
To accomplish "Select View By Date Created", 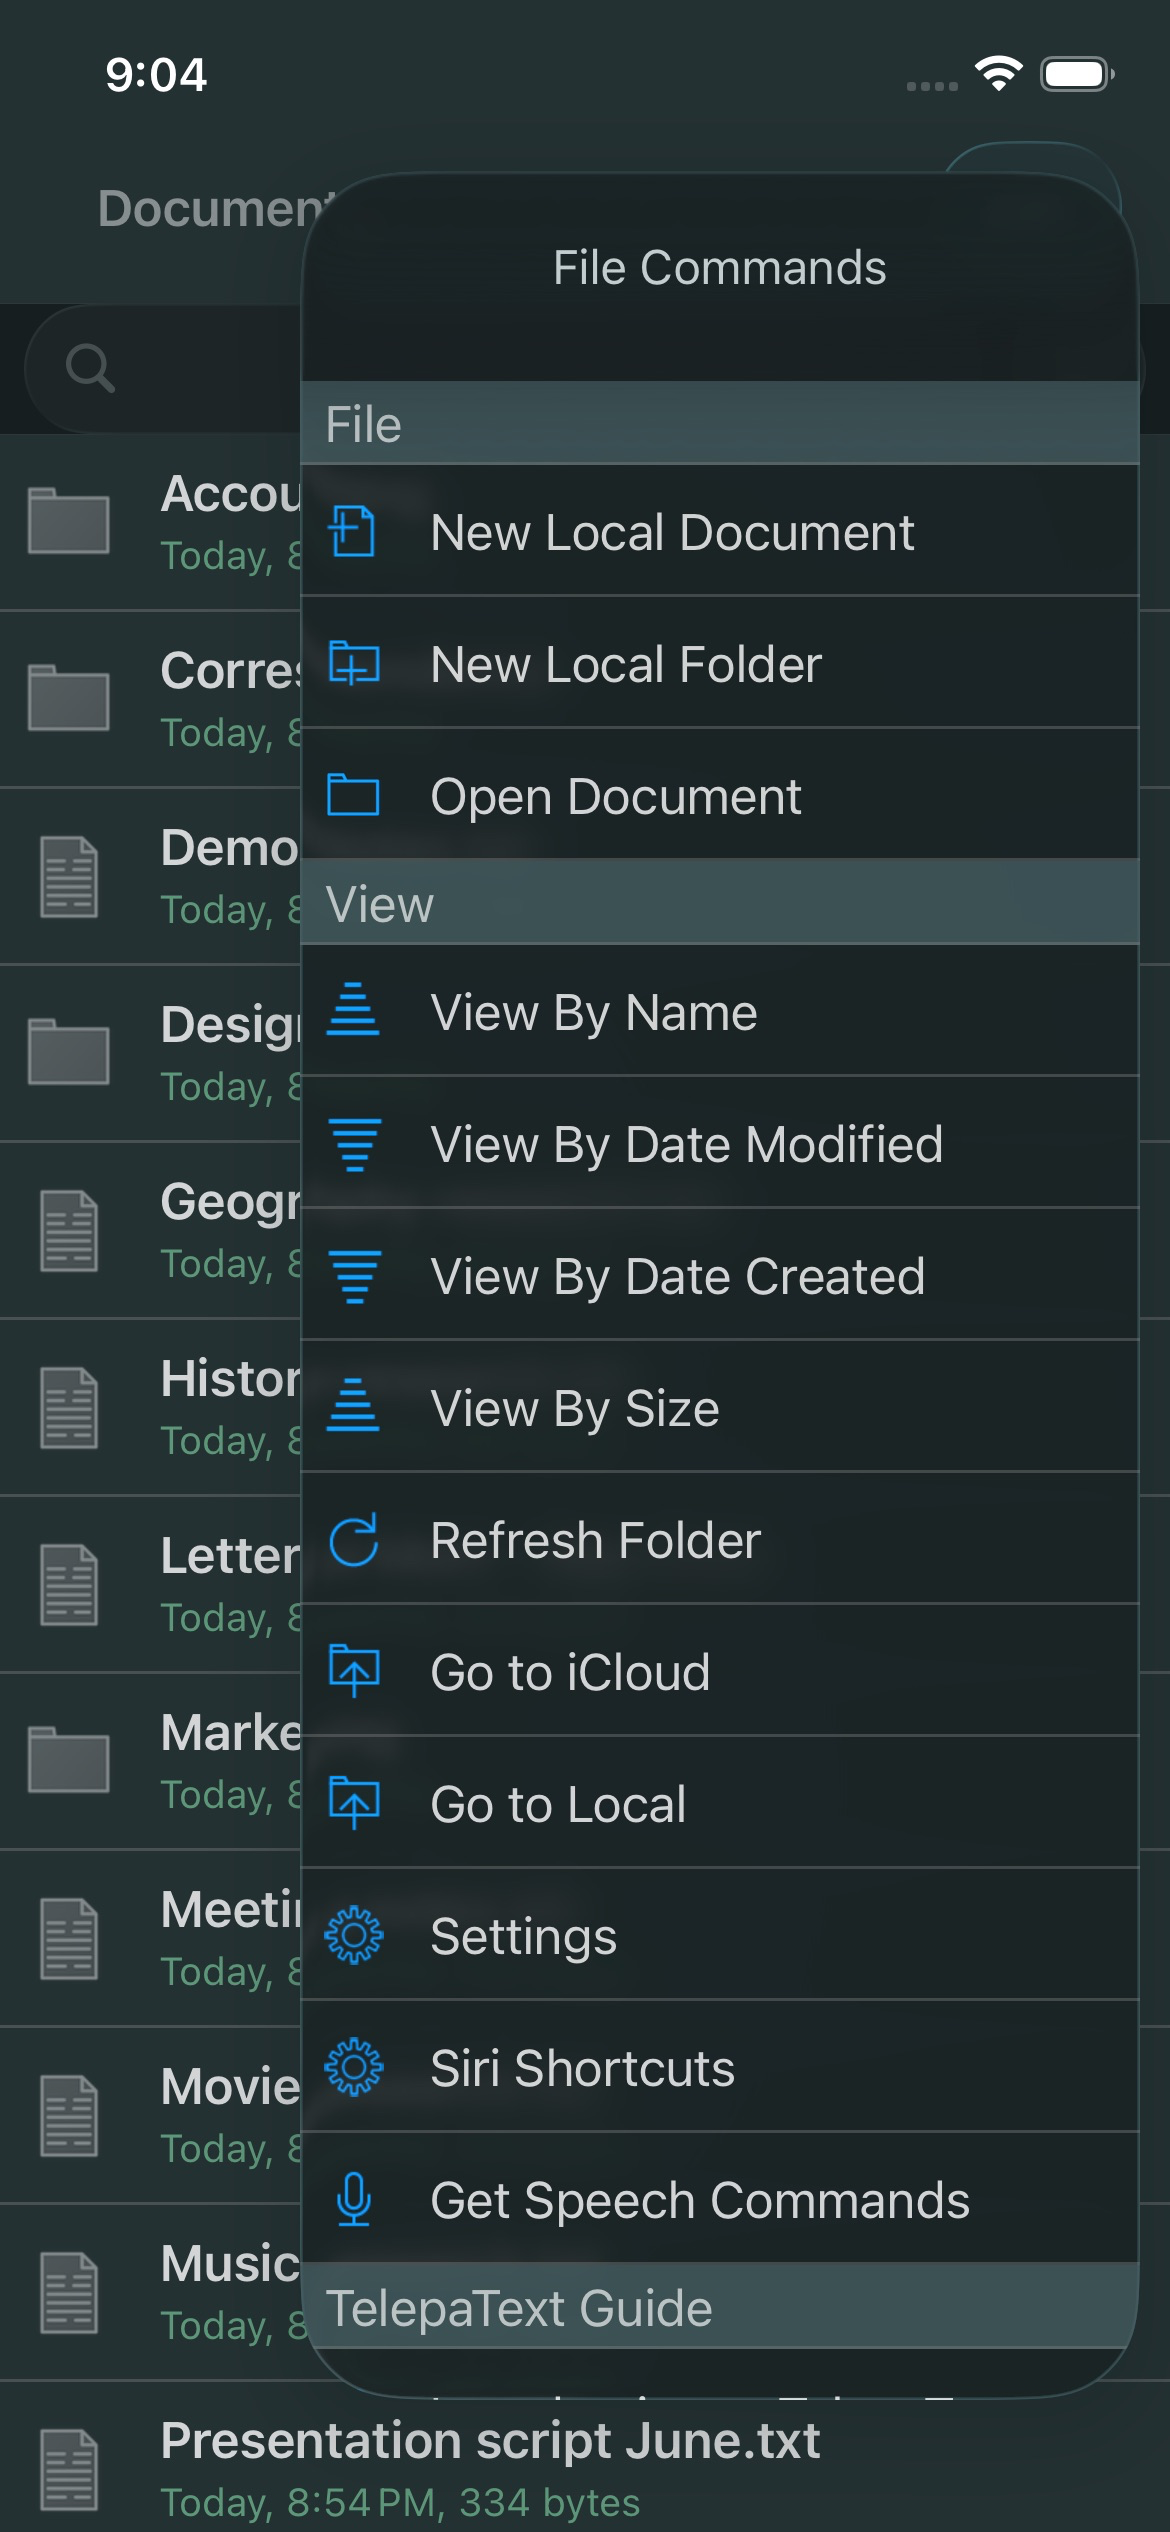I will [720, 1275].
